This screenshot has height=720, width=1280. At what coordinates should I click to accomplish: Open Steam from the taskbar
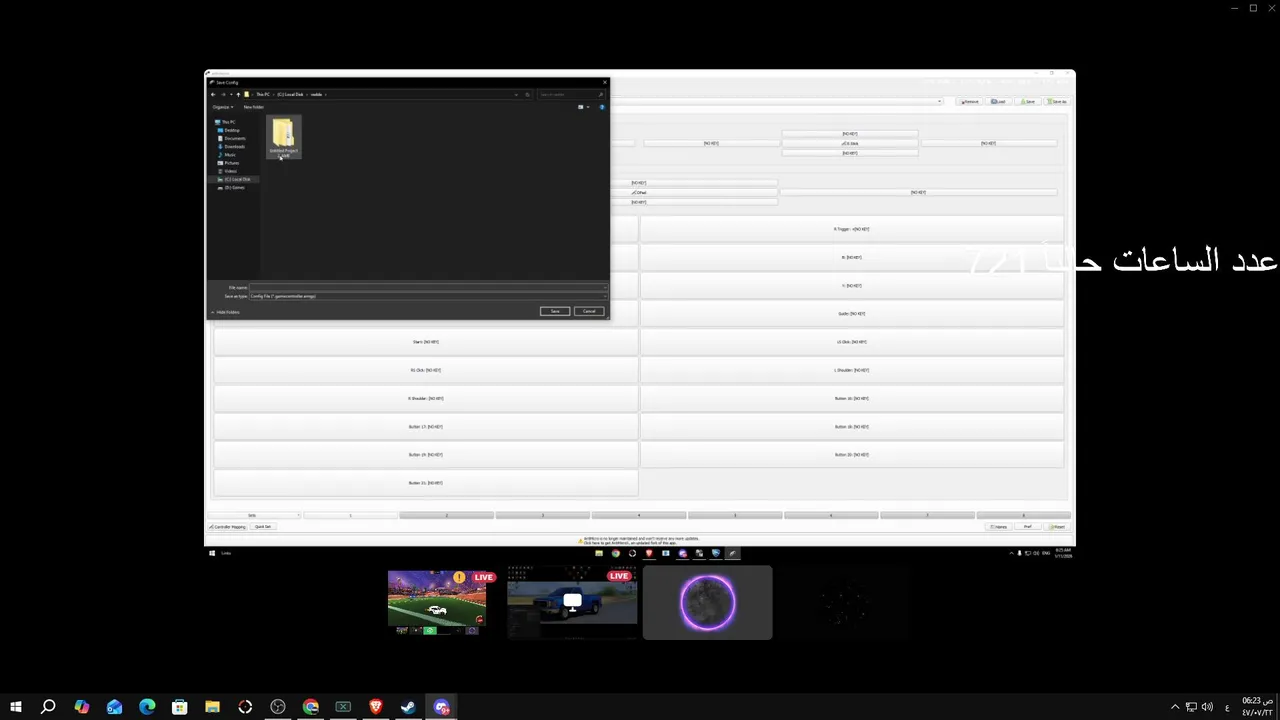pos(408,707)
